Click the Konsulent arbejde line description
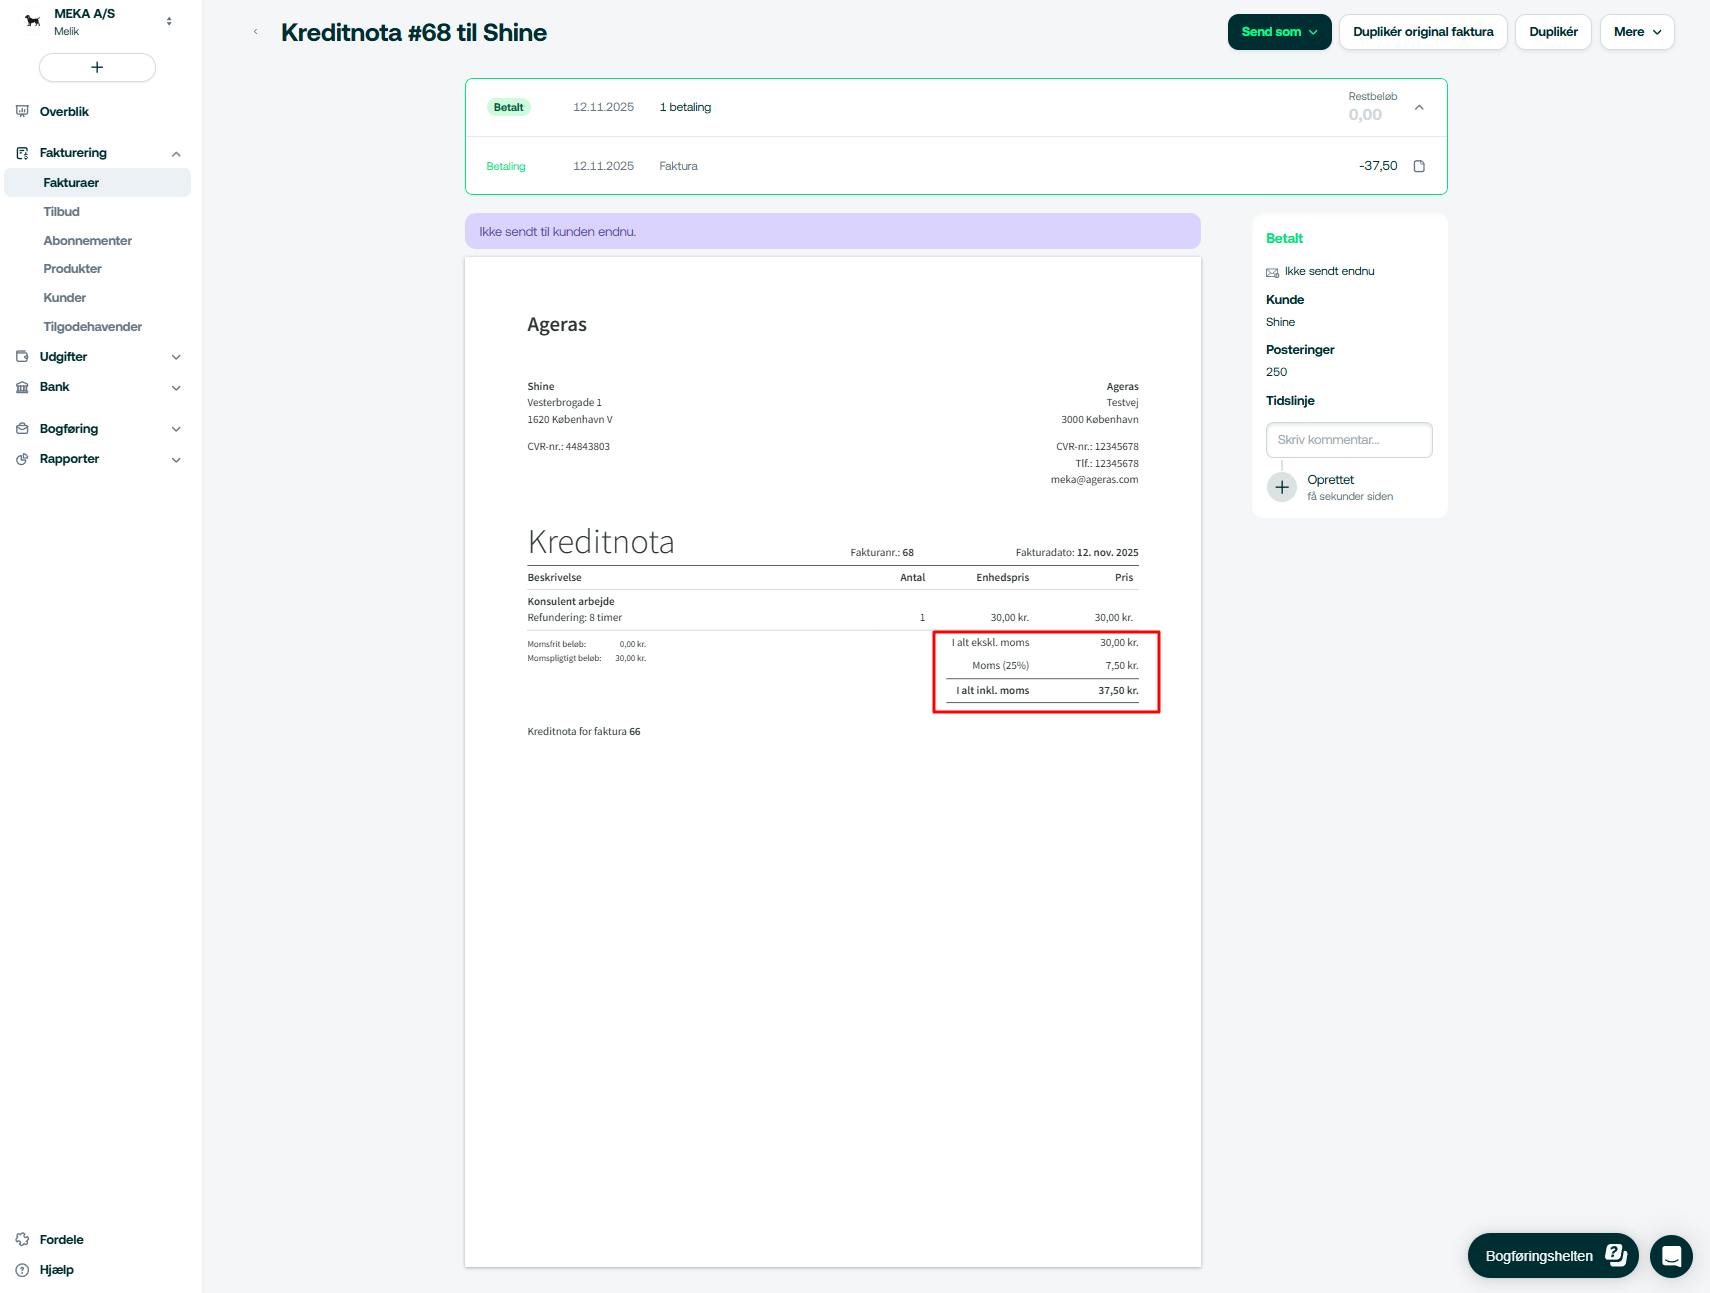Image resolution: width=1710 pixels, height=1293 pixels. (x=571, y=602)
